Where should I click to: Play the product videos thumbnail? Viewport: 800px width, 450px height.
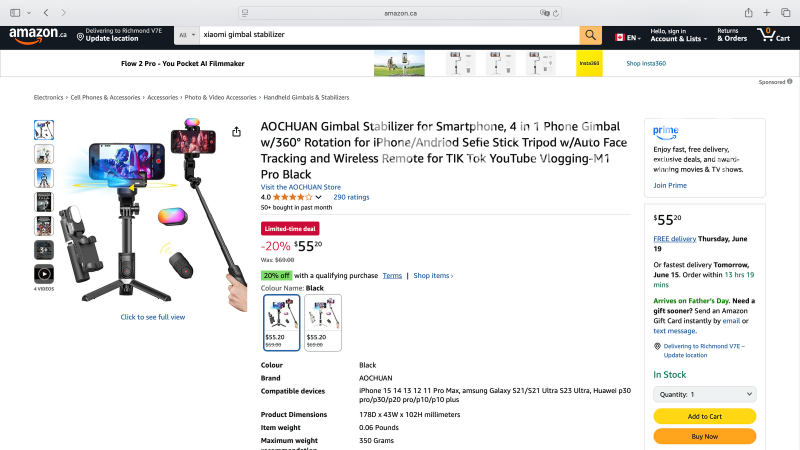[44, 273]
